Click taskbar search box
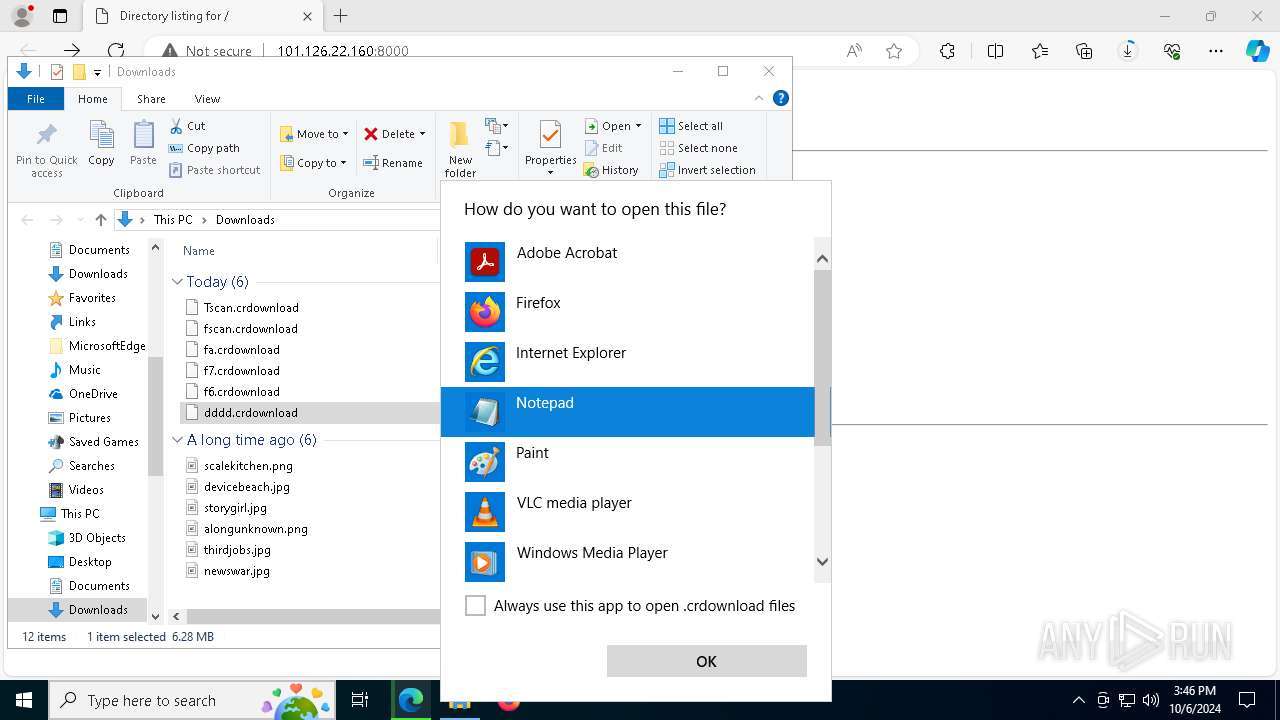This screenshot has width=1280, height=720. [194, 701]
